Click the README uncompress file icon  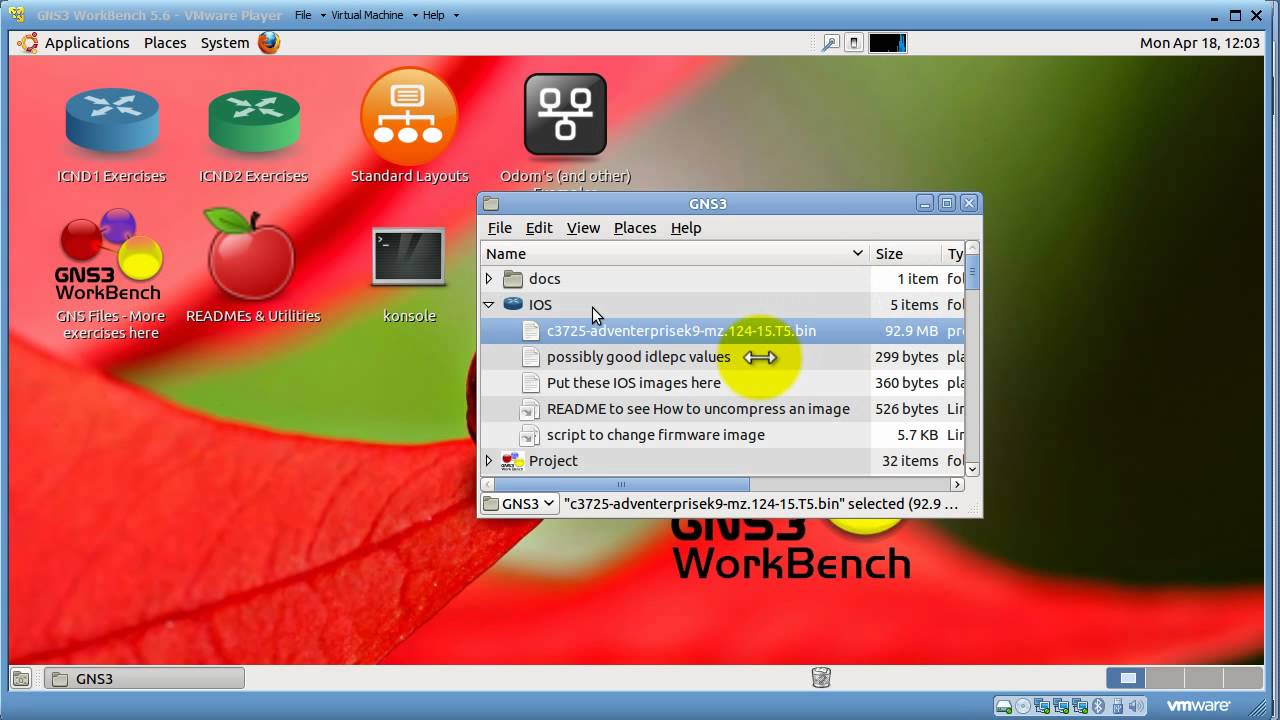(530, 409)
